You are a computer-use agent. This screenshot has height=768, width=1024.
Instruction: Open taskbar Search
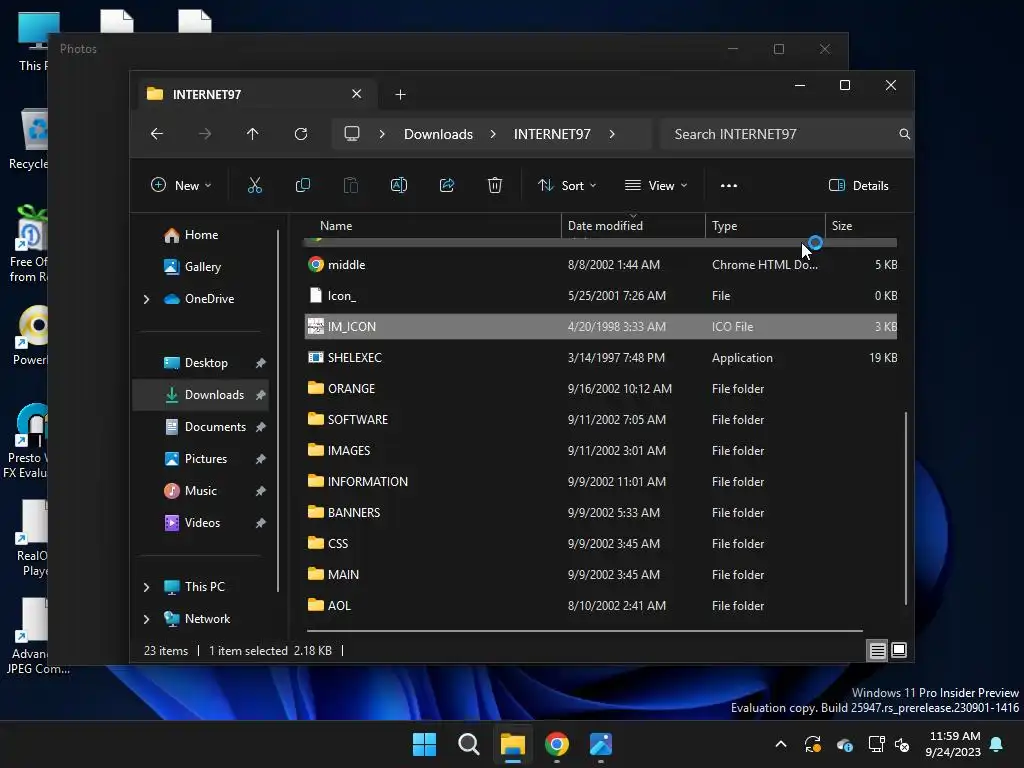pyautogui.click(x=469, y=744)
